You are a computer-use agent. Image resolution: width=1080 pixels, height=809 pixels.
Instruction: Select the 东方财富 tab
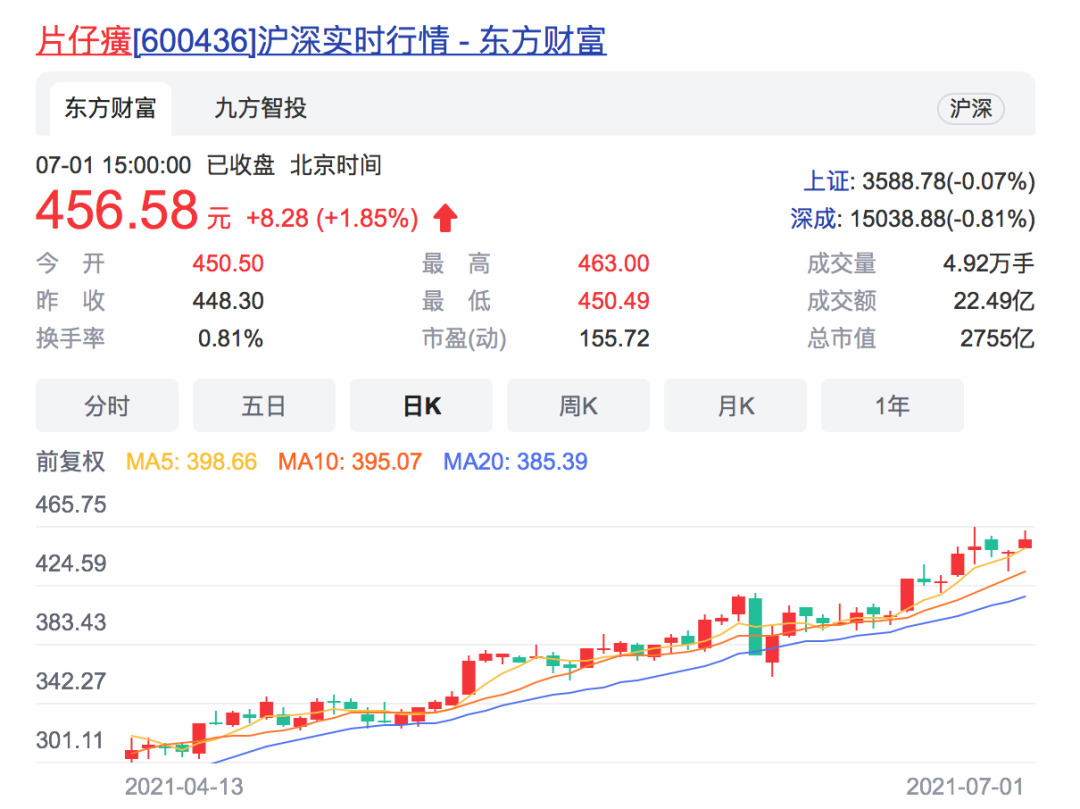[109, 109]
